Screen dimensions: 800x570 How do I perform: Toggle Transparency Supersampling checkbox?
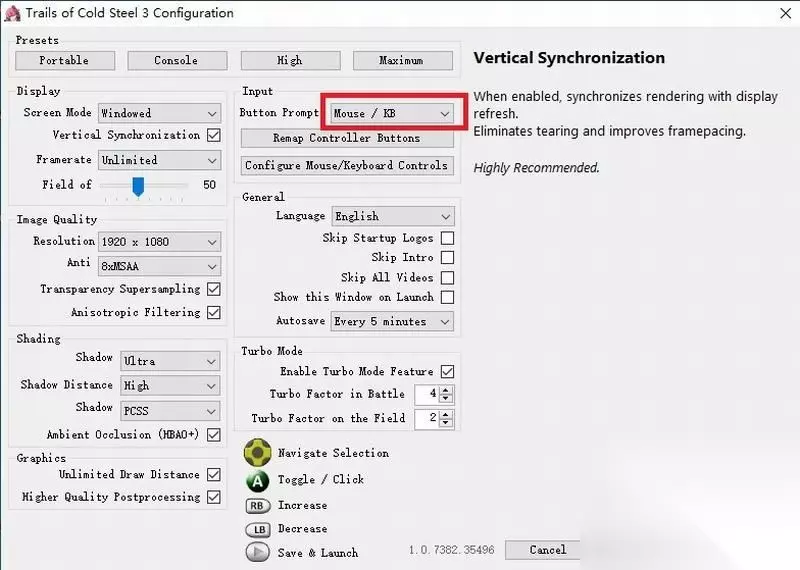pos(214,289)
